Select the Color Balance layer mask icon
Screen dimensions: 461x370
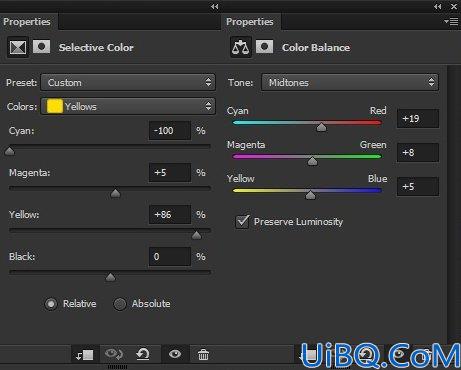pyautogui.click(x=265, y=47)
